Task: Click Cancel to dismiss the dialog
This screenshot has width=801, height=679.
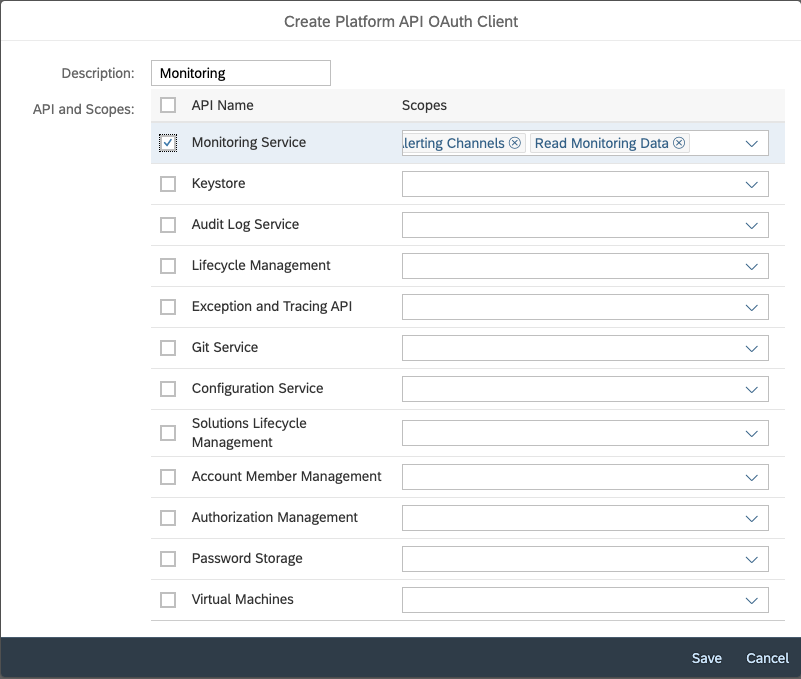Action: [766, 658]
